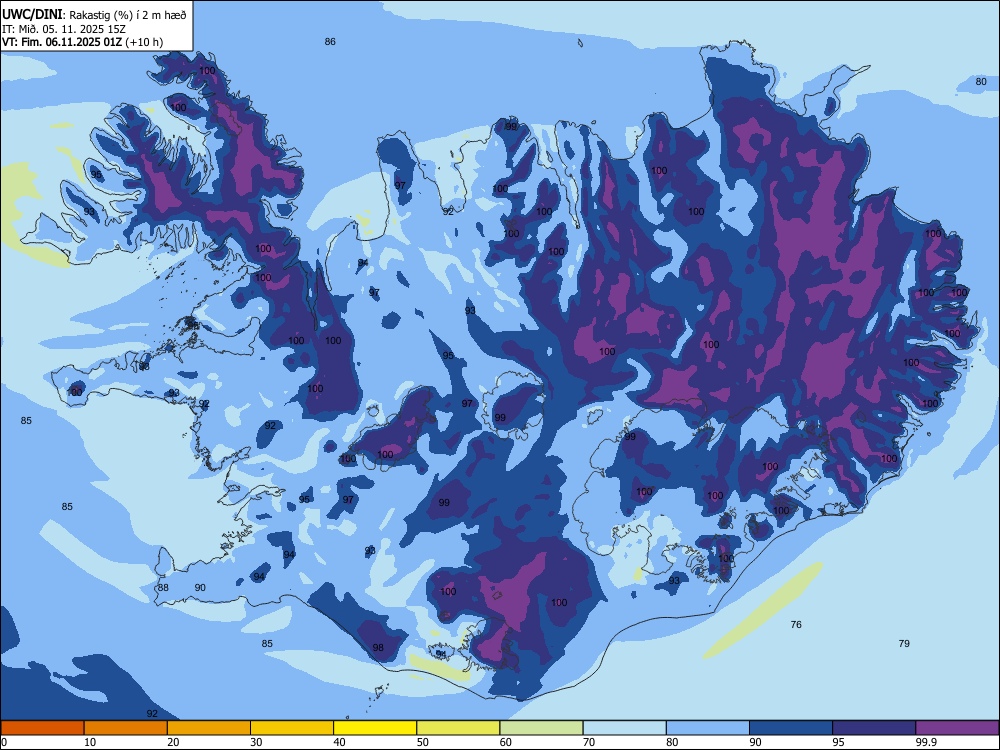Select the medium blue 90–95 legend swatch
Image resolution: width=1000 pixels, height=750 pixels.
791,728
